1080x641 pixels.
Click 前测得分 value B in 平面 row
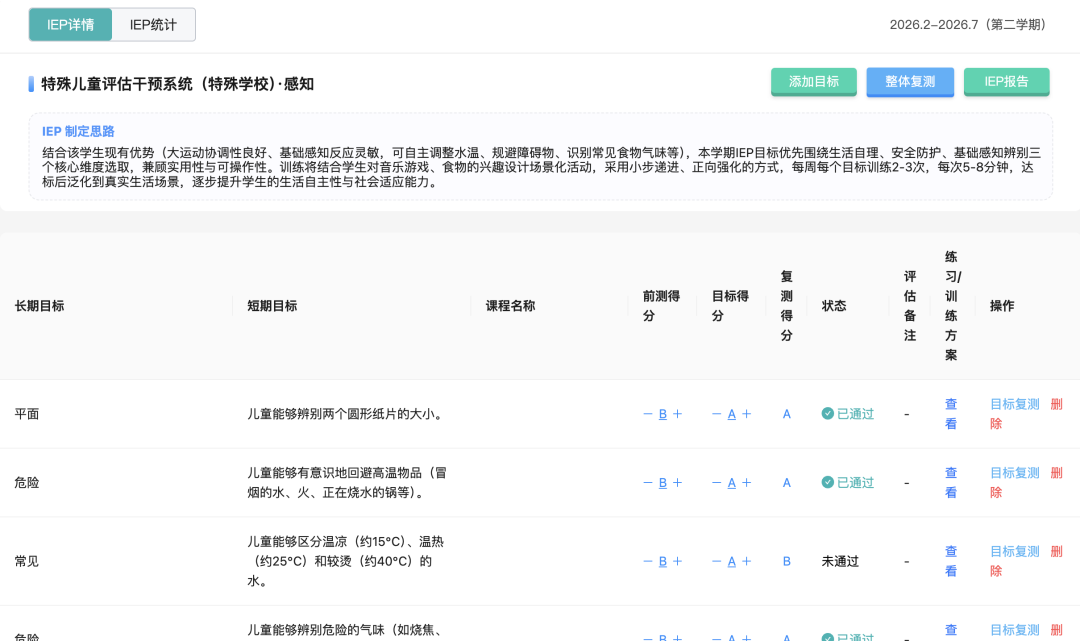pyautogui.click(x=663, y=414)
